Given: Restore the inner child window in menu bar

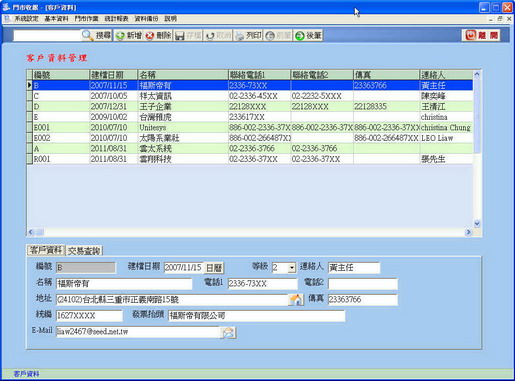Looking at the screenshot, I should click(499, 19).
